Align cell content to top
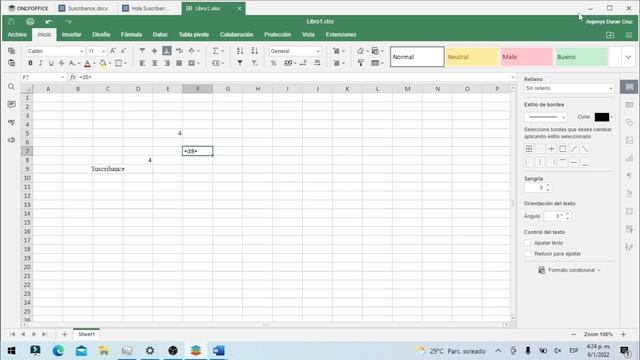Screen dimensions: 640x360 pos(142,51)
